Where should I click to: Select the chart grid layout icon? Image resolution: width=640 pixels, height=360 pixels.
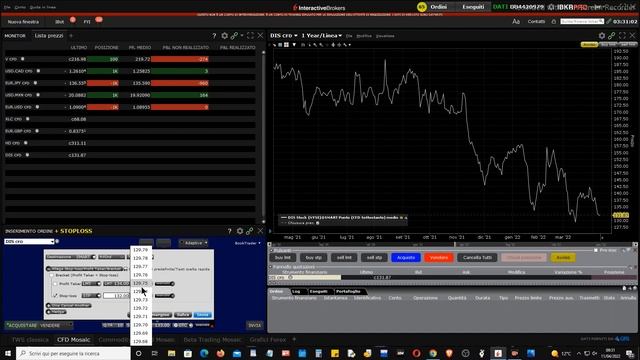click(x=286, y=45)
